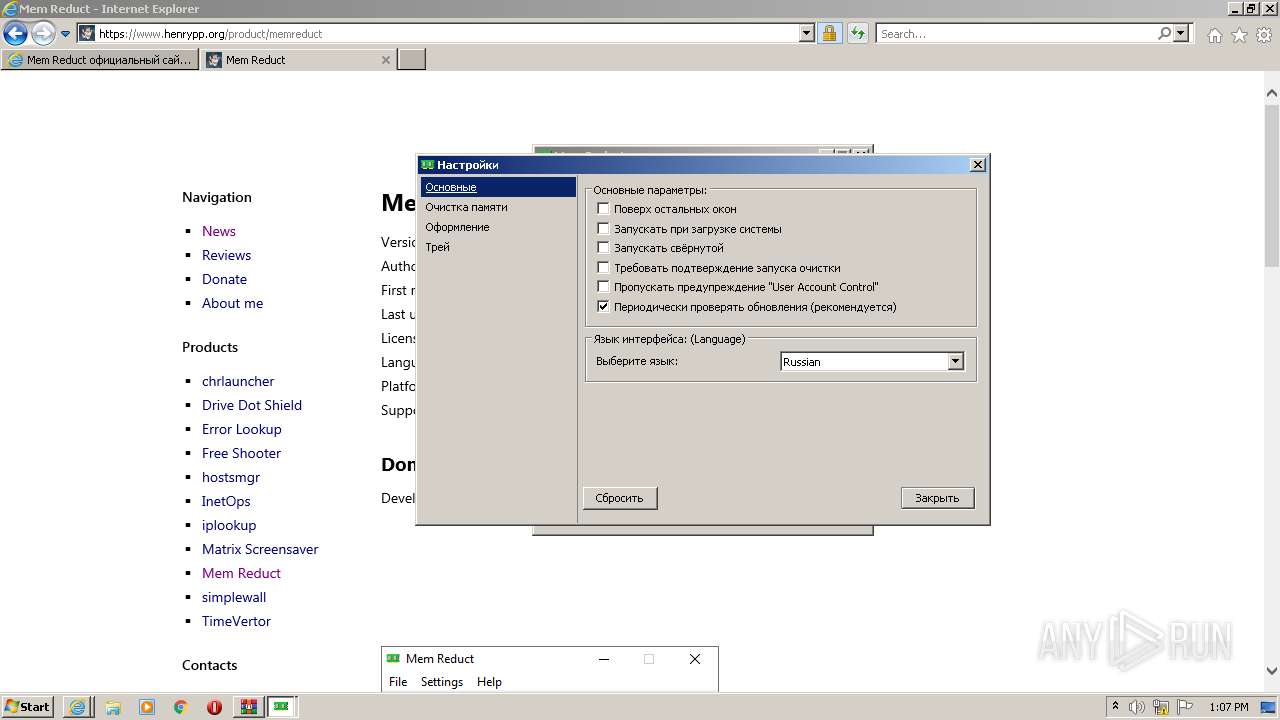Open the language dropdown showing Russian
This screenshot has width=1280, height=720.
pyautogui.click(x=872, y=362)
